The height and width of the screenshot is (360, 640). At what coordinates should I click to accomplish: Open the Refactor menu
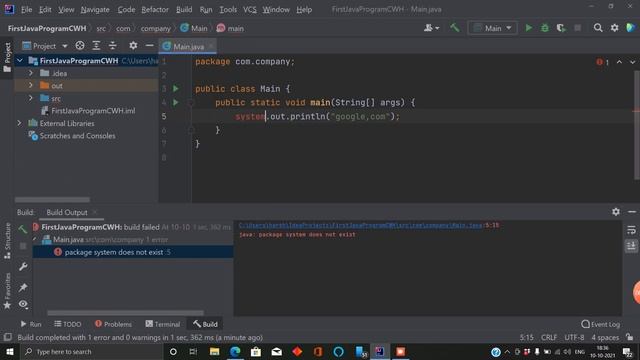[x=155, y=9]
